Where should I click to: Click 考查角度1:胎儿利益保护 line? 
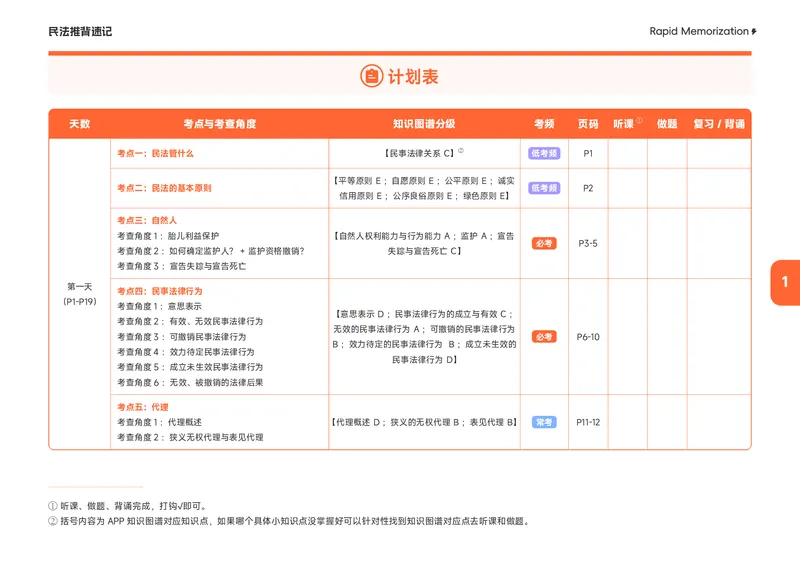click(168, 236)
